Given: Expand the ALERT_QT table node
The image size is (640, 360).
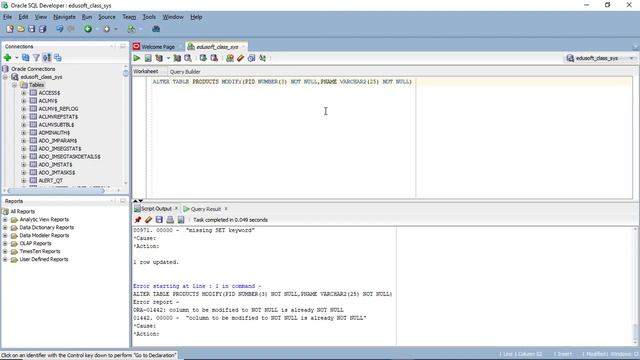Looking at the screenshot, I should tap(24, 180).
